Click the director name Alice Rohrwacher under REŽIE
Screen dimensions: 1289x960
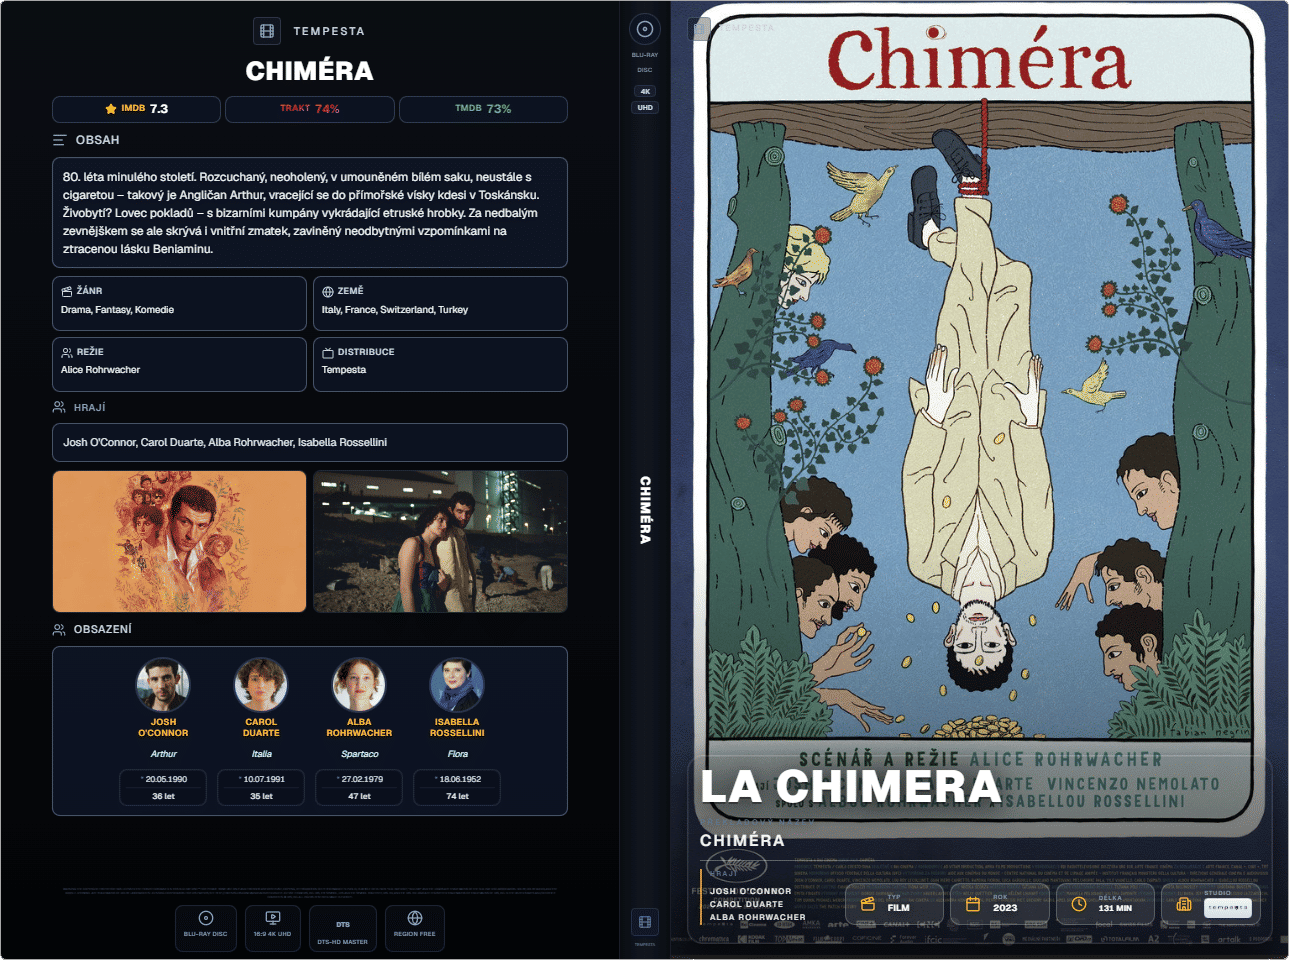click(x=101, y=370)
